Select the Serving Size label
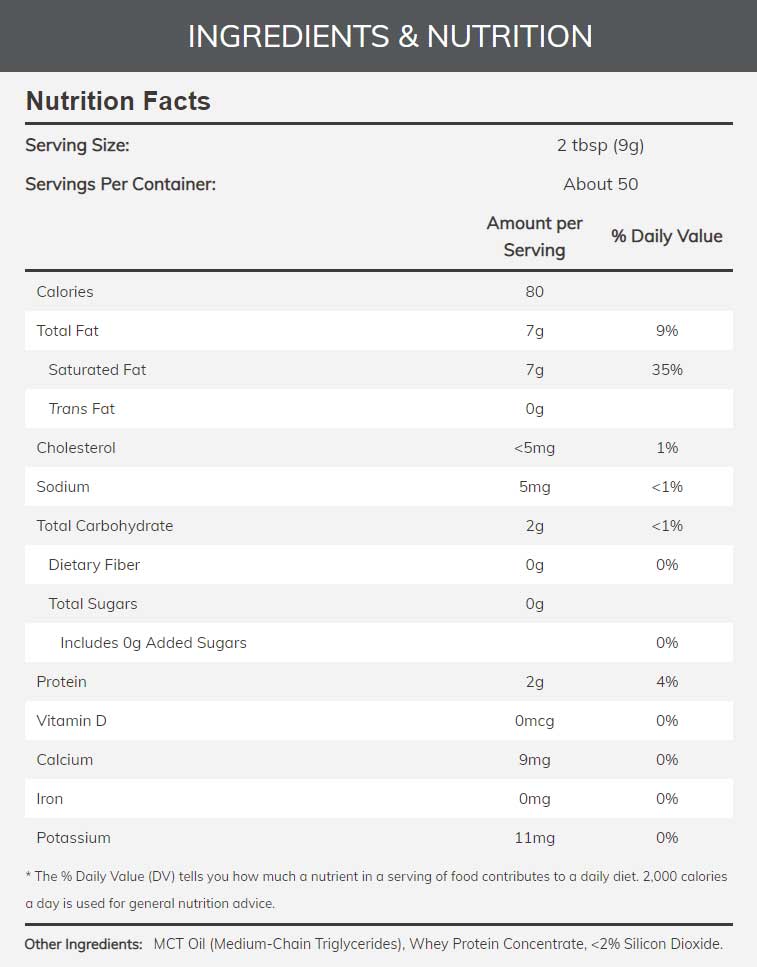This screenshot has height=967, width=757. (77, 145)
